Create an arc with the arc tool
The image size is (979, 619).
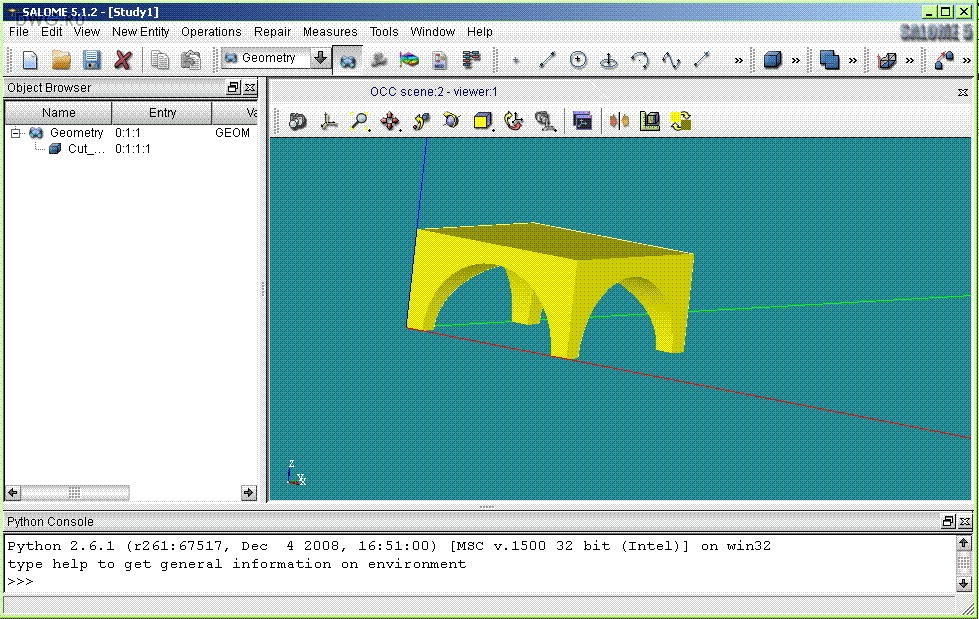click(x=640, y=60)
